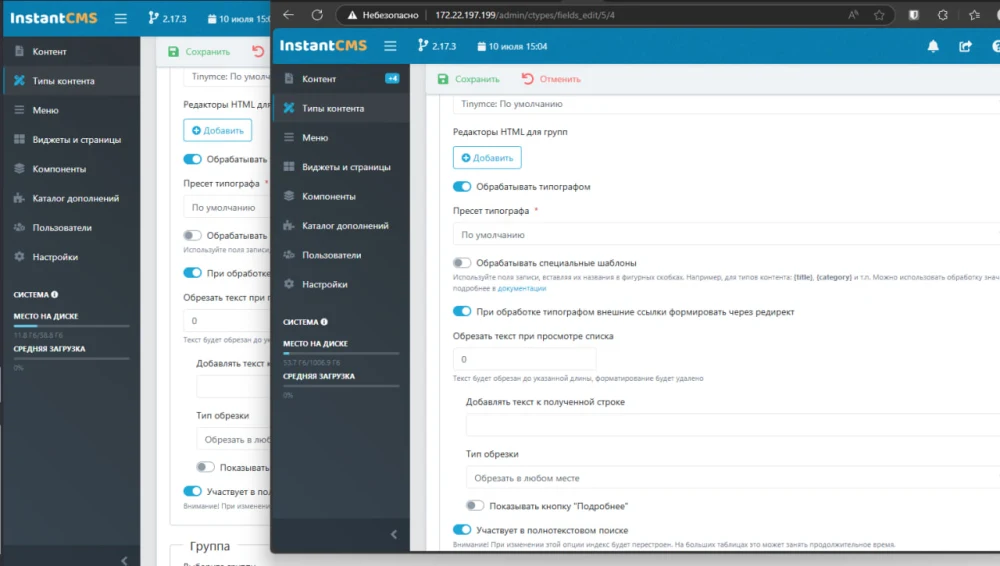Open Настройки in background window sidebar
The height and width of the screenshot is (566, 1000).
(71, 257)
